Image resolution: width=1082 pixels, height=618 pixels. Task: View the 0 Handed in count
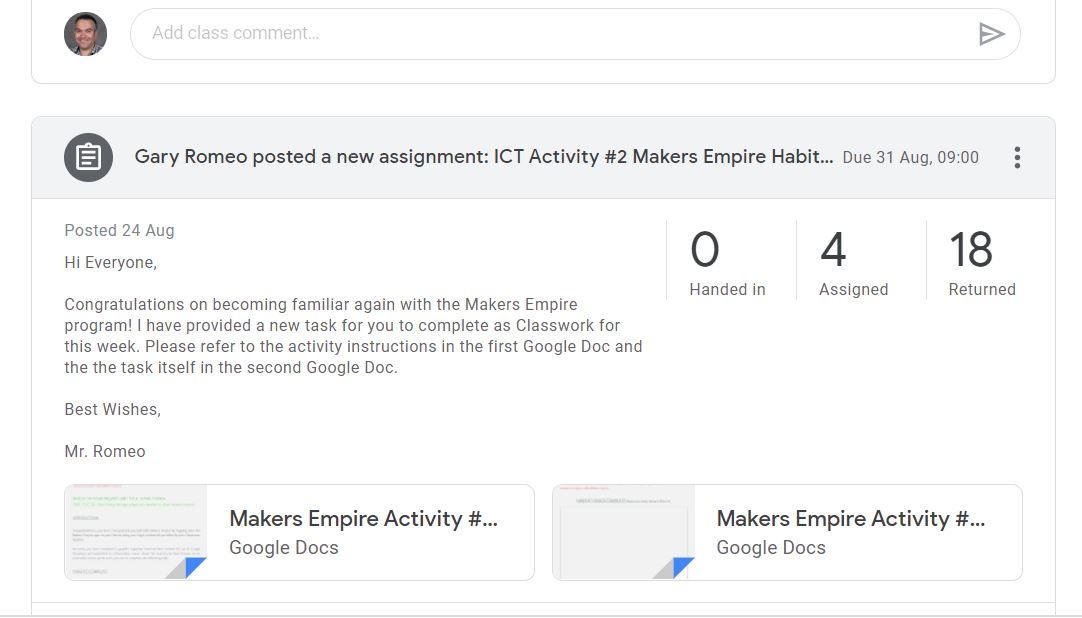pyautogui.click(x=727, y=262)
